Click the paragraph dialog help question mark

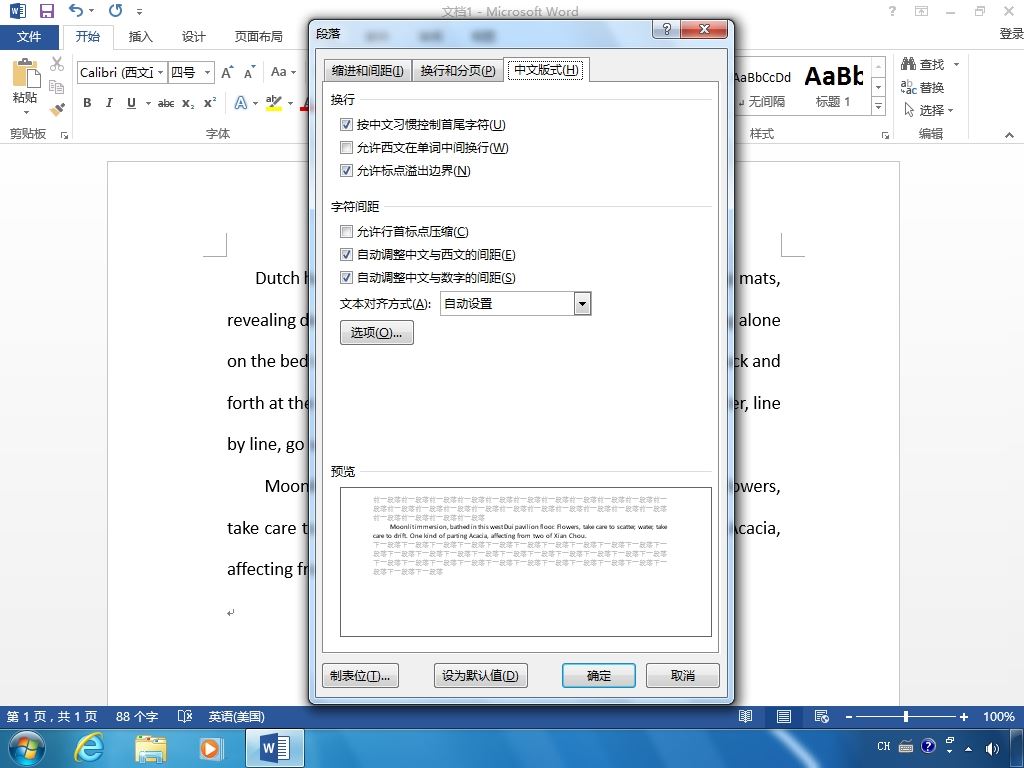point(666,29)
